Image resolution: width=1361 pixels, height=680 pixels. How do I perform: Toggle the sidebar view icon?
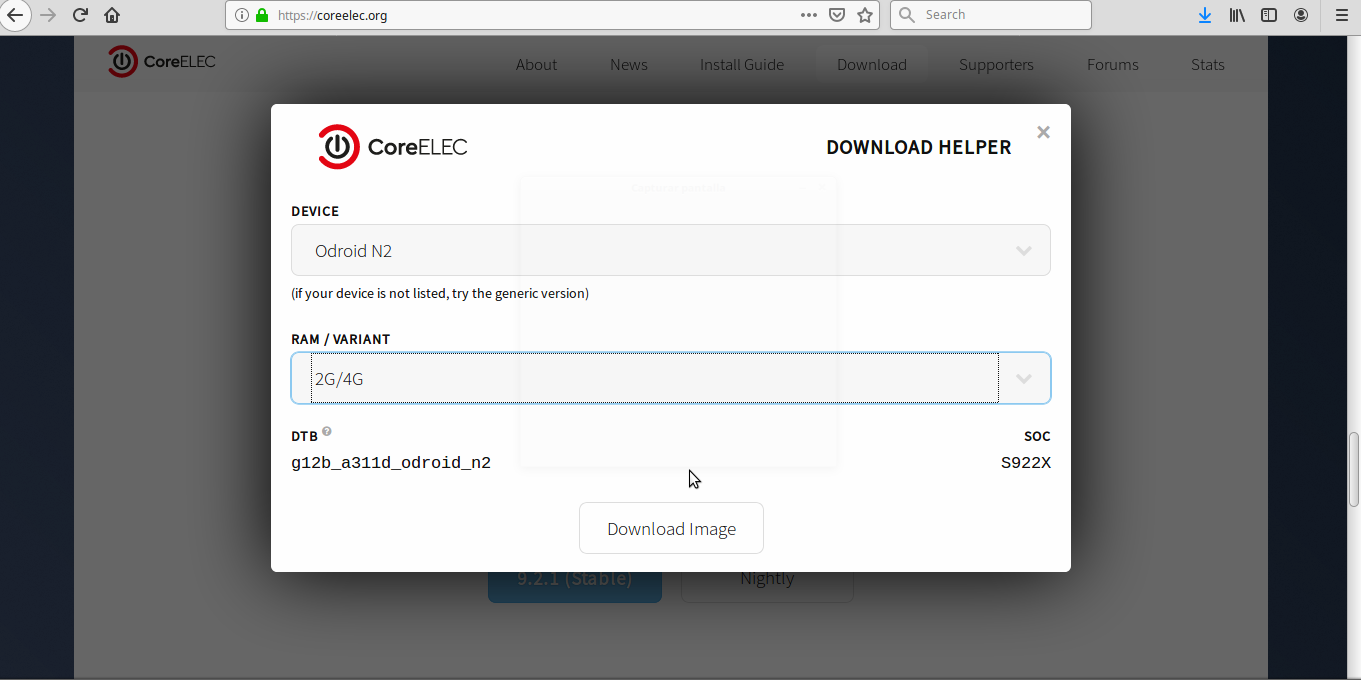[x=1269, y=15]
